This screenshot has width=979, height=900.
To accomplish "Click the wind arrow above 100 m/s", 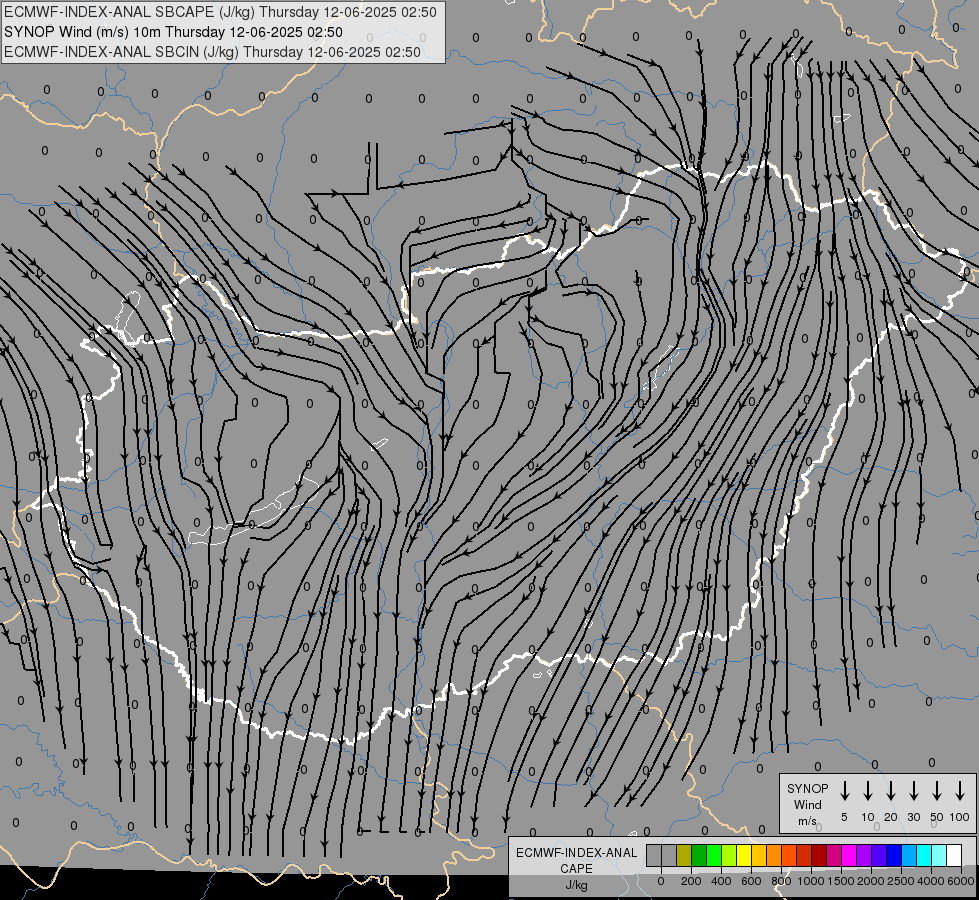I will 960,791.
